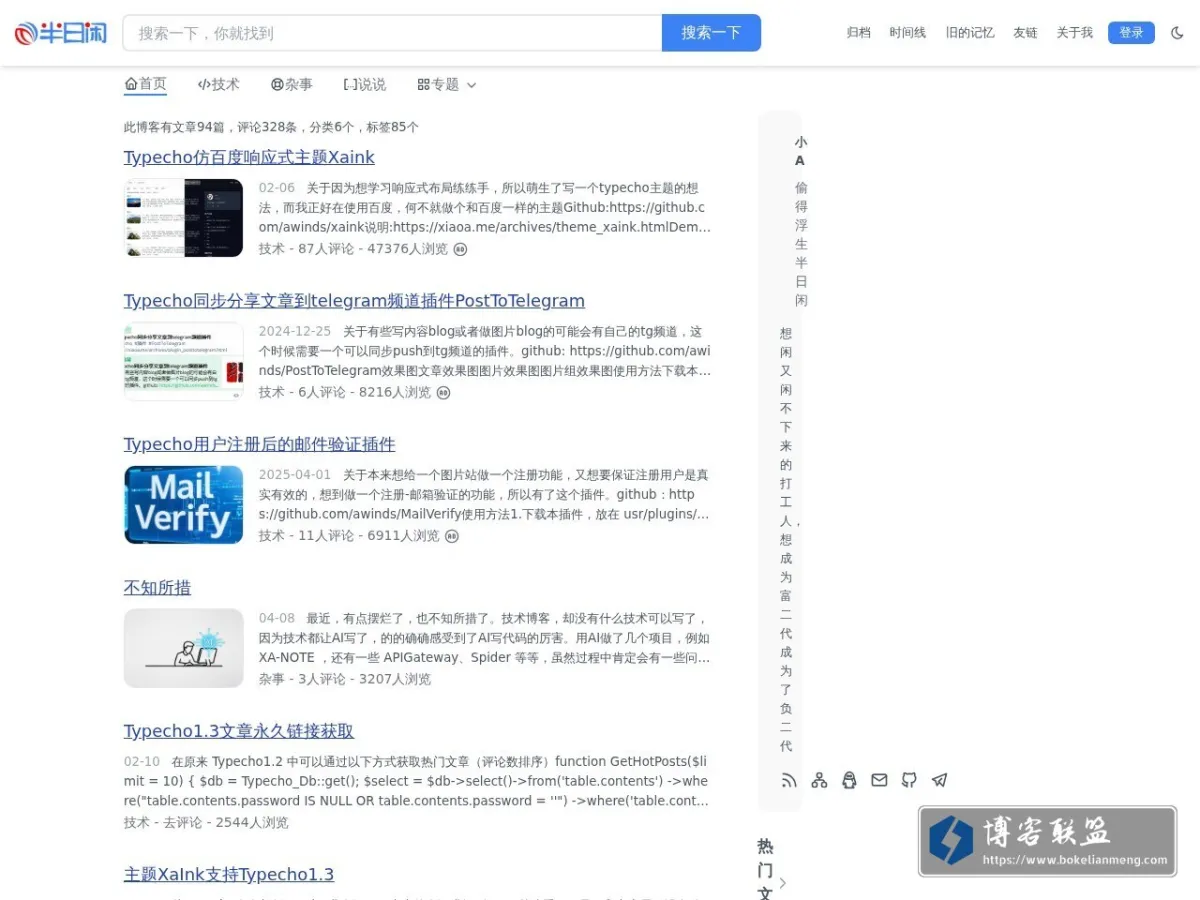The width and height of the screenshot is (1200, 900).
Task: Click the 去评论 text
Action: point(182,823)
